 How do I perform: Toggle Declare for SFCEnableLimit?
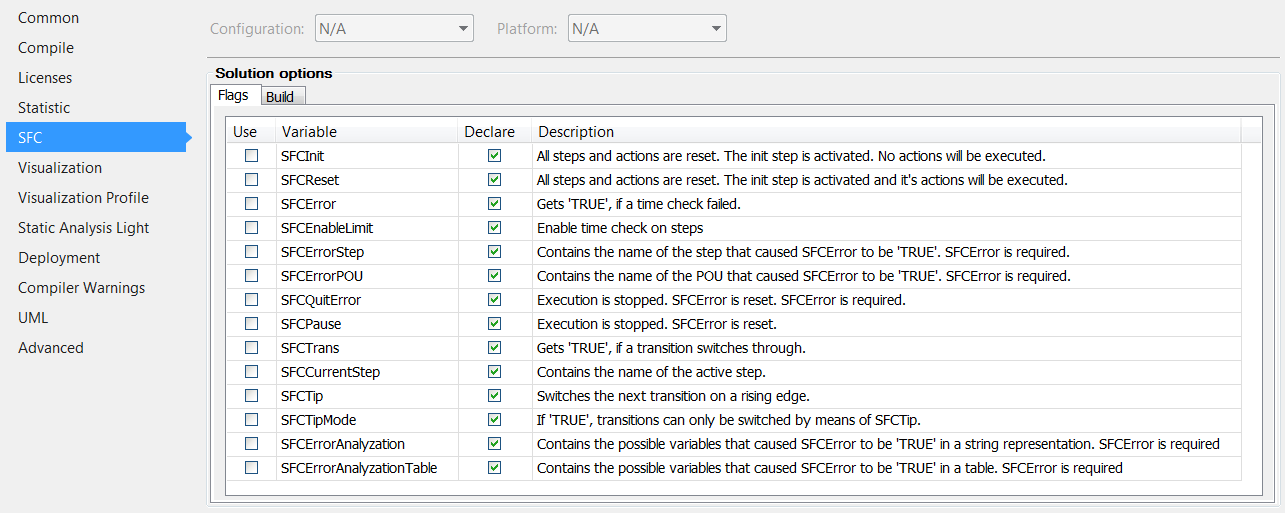click(494, 228)
